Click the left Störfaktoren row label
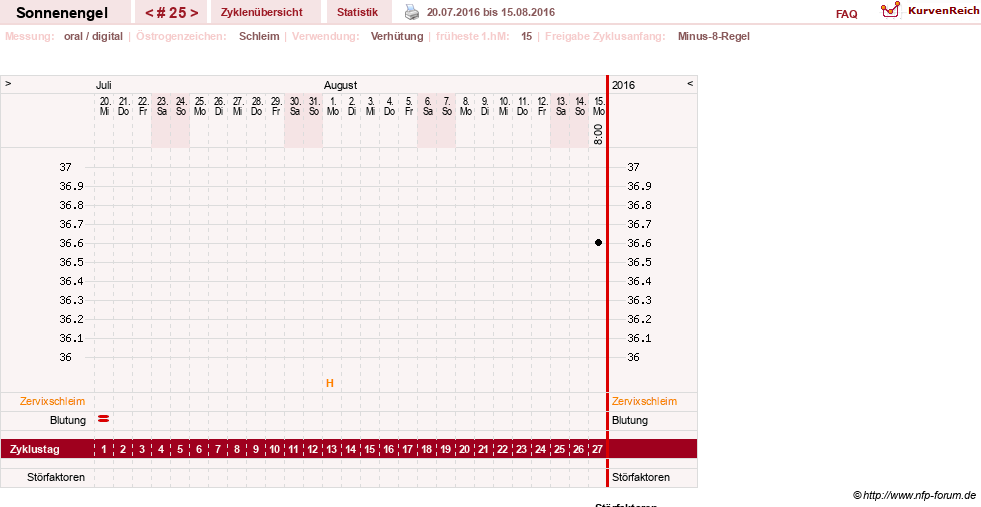This screenshot has width=981, height=507. (56, 477)
